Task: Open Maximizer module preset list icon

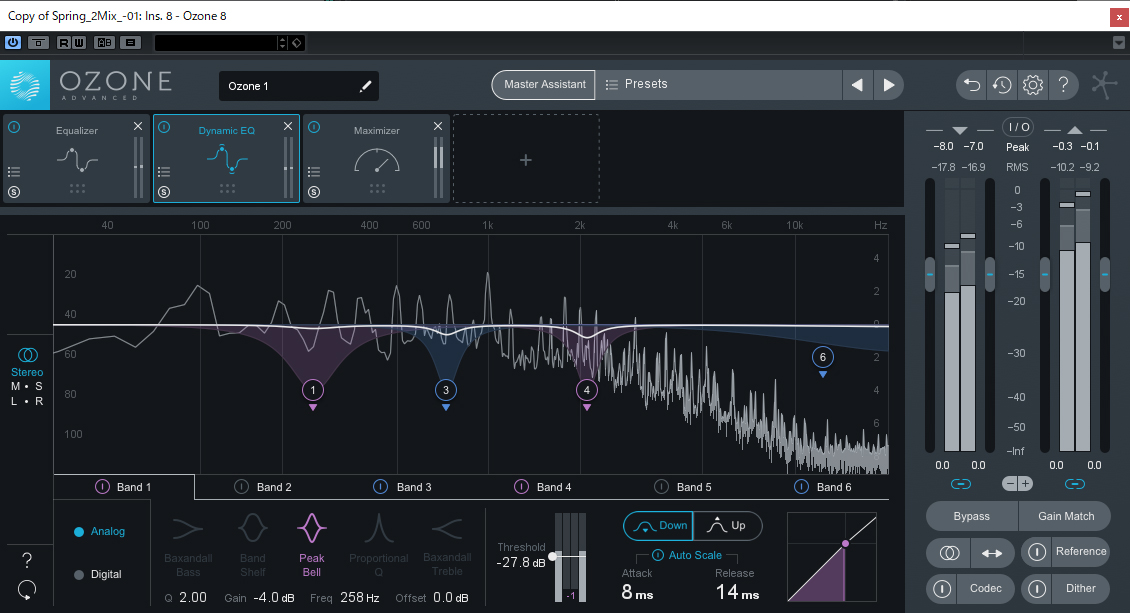Action: [313, 172]
